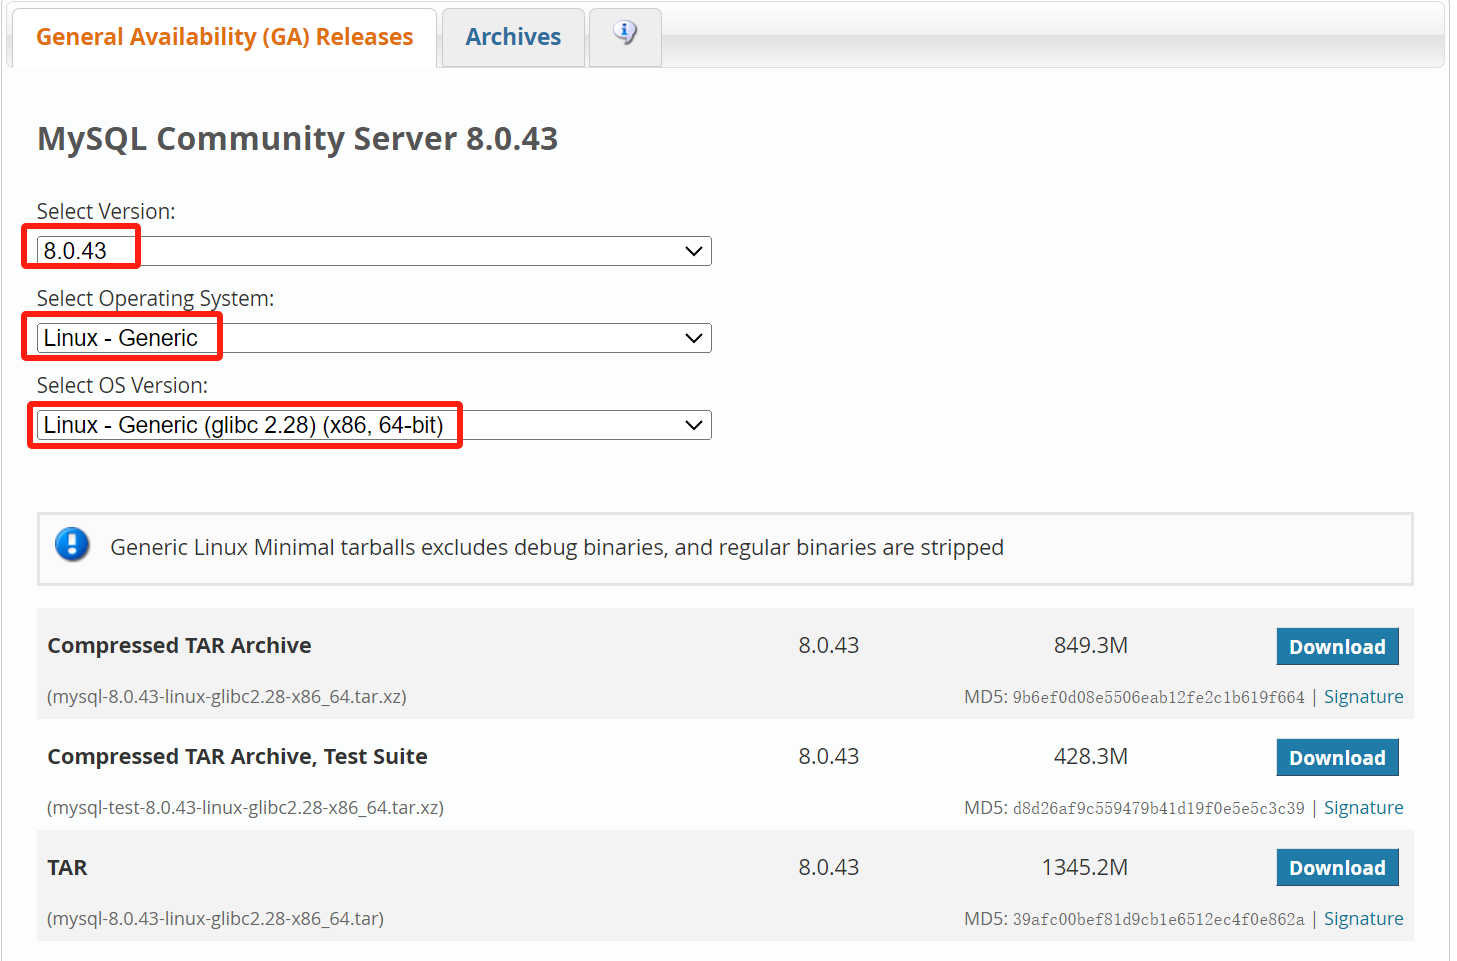1457x961 pixels.
Task: Click the 428.3M file size
Action: 1091,757
